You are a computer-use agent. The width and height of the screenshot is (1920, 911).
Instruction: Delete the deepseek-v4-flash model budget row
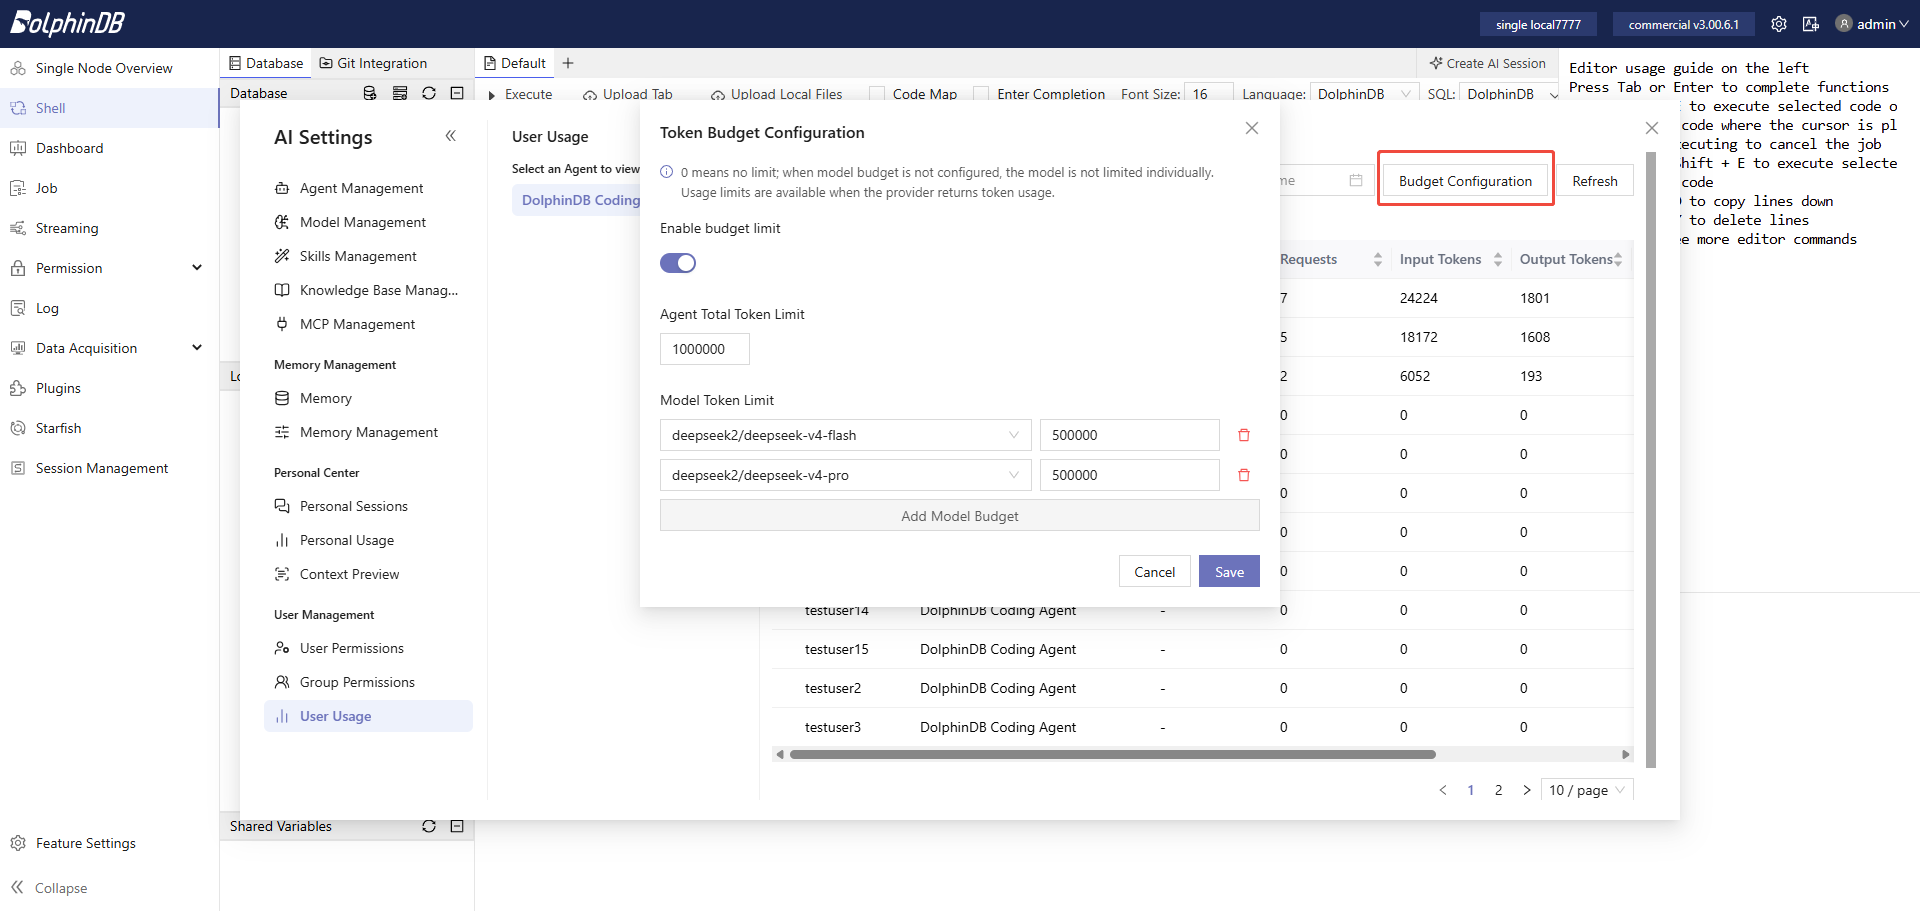(x=1244, y=435)
